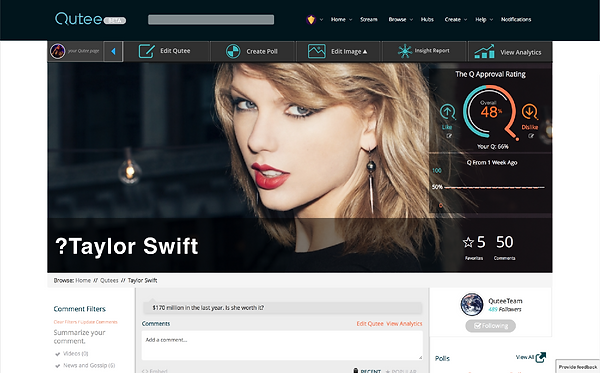
Task: Click the orange View Analytics link above comments
Action: pos(404,324)
